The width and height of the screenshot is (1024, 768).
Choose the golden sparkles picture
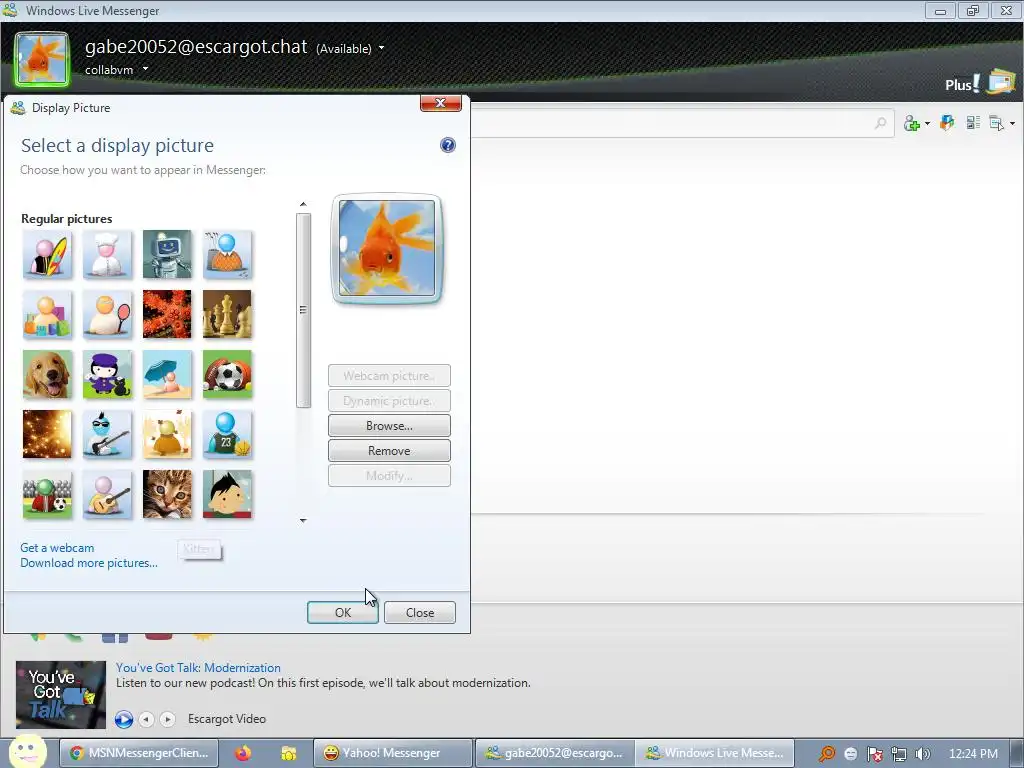(x=48, y=434)
